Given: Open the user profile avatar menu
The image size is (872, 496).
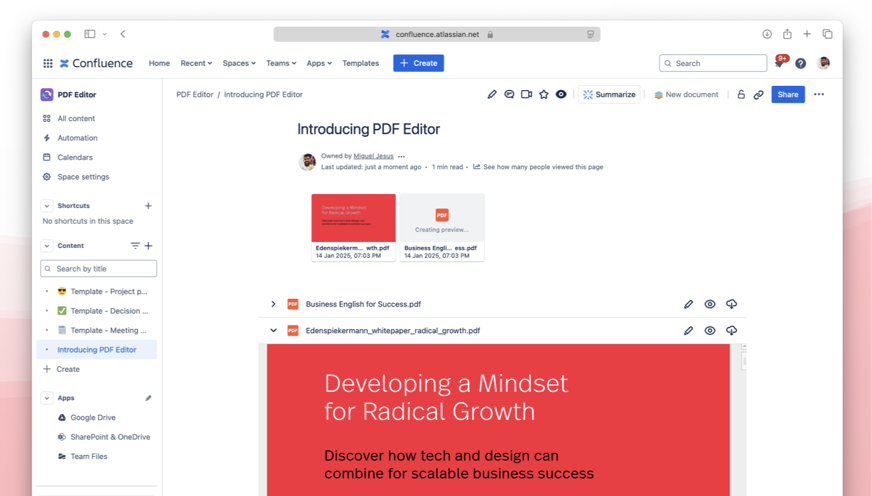Looking at the screenshot, I should point(824,63).
